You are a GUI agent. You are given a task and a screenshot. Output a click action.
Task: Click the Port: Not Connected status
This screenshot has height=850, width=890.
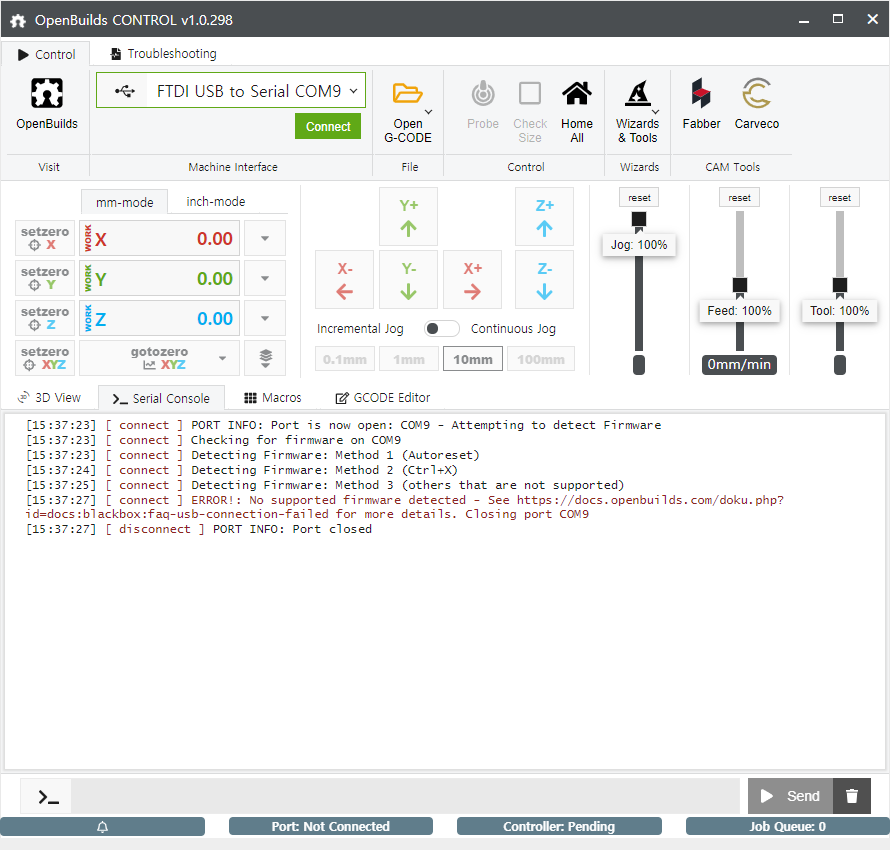(x=330, y=827)
